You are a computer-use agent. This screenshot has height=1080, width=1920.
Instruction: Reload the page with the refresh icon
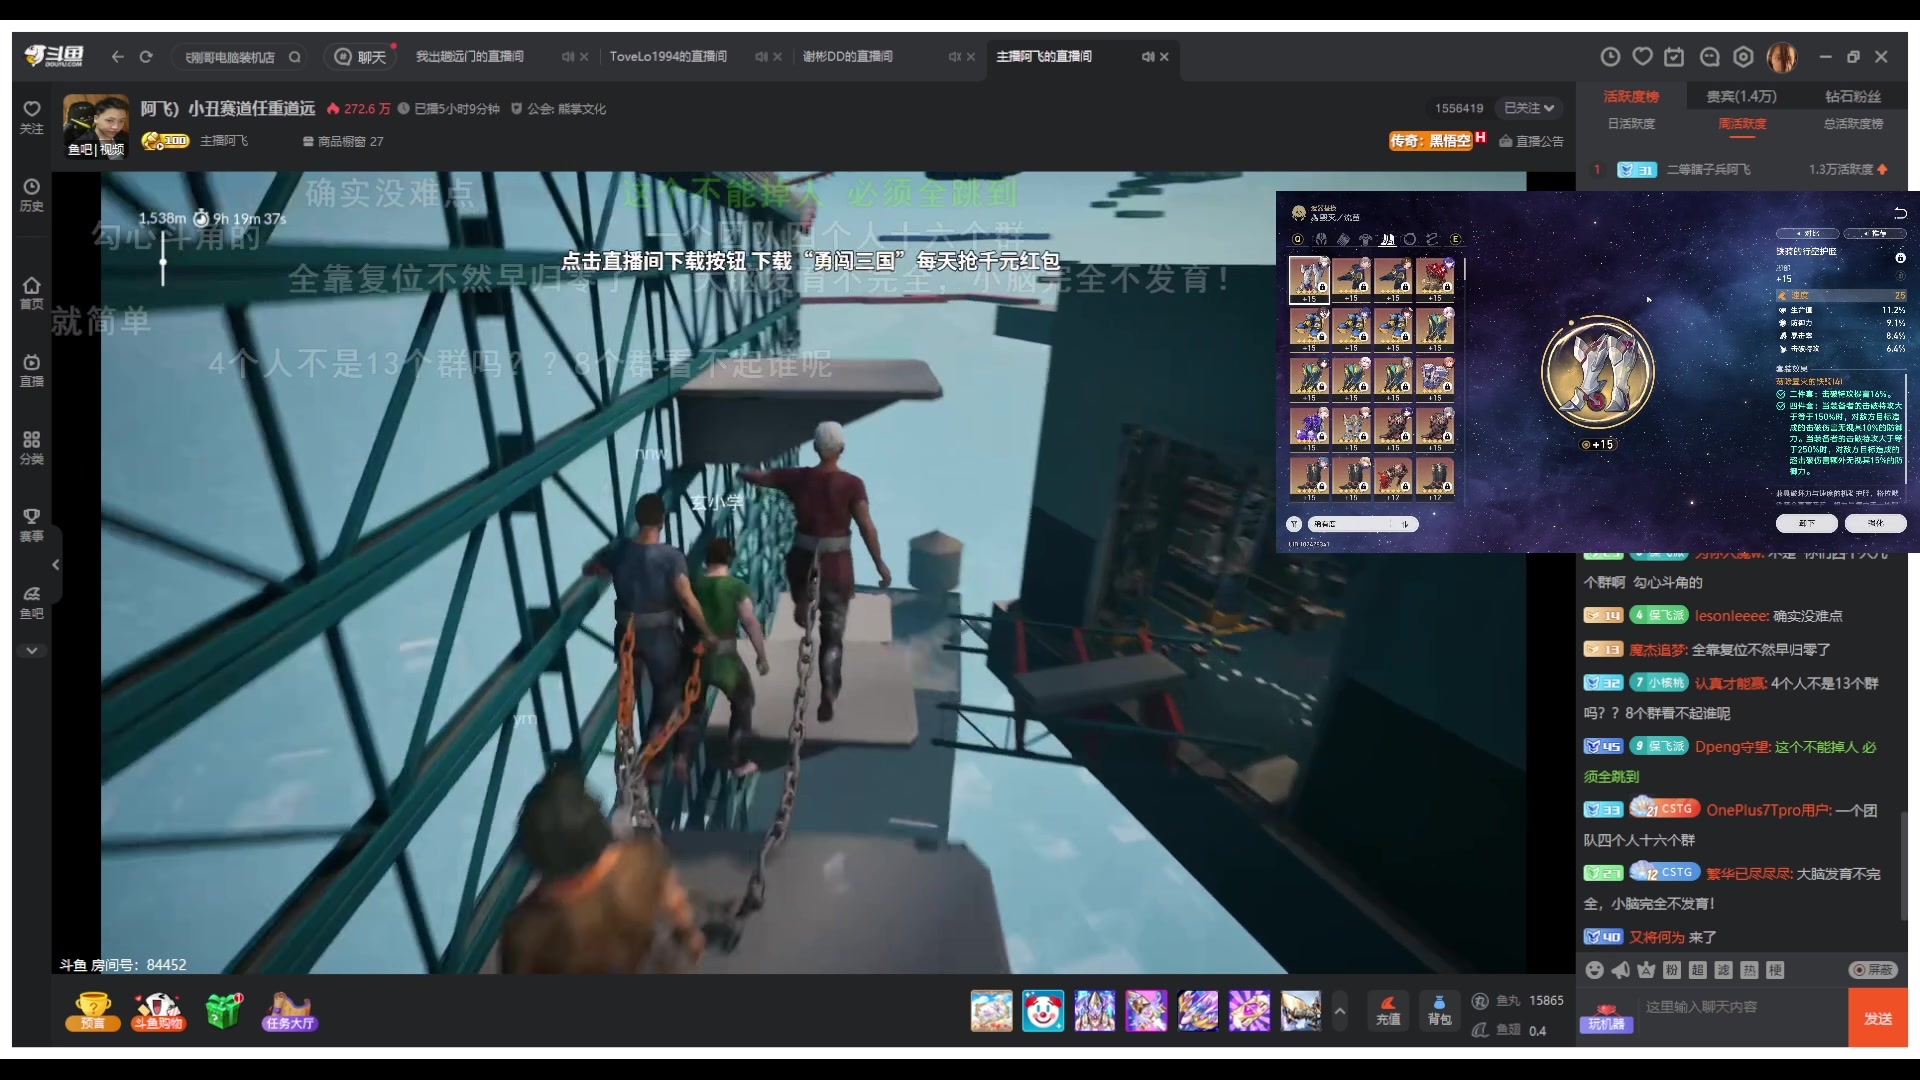coord(146,57)
